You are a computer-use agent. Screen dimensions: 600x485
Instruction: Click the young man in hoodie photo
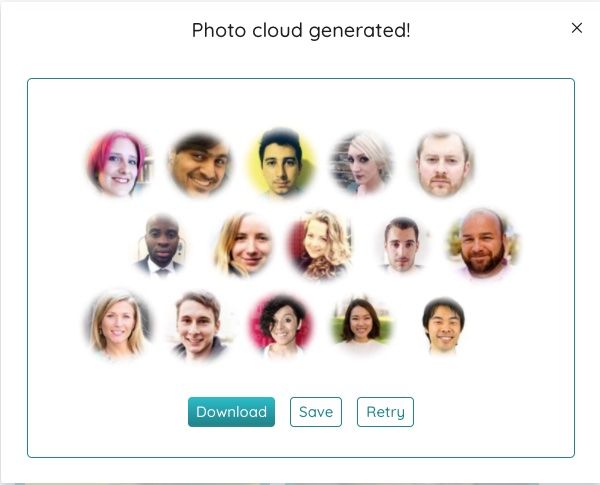point(199,326)
